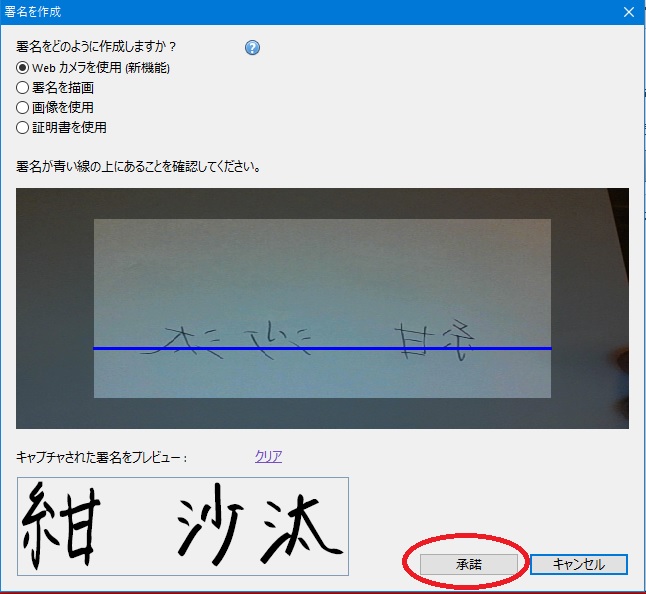646x594 pixels.
Task: Click the キャプチャされた署名をプレビュー label
Action: point(102,457)
